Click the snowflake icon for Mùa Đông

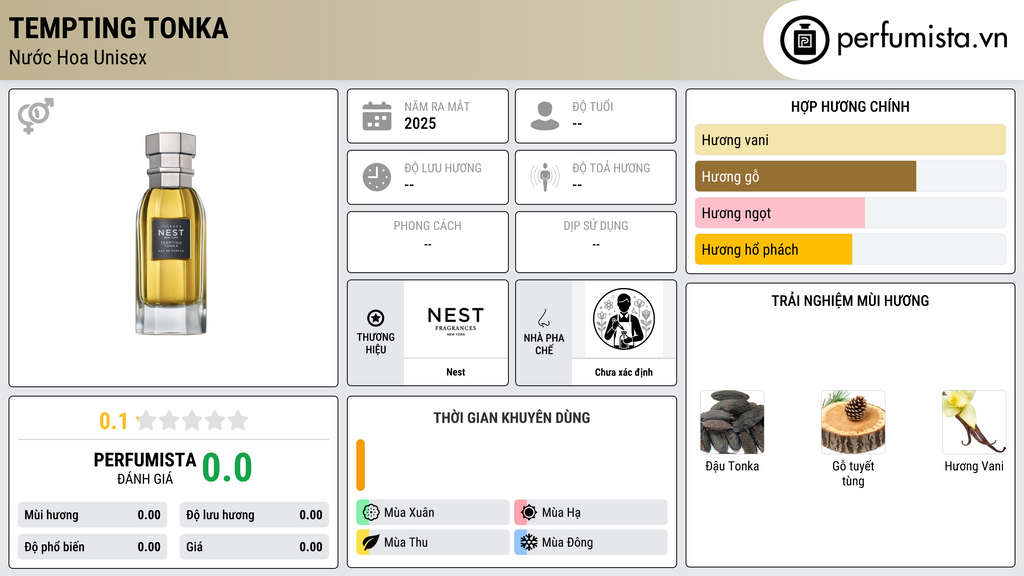click(529, 542)
